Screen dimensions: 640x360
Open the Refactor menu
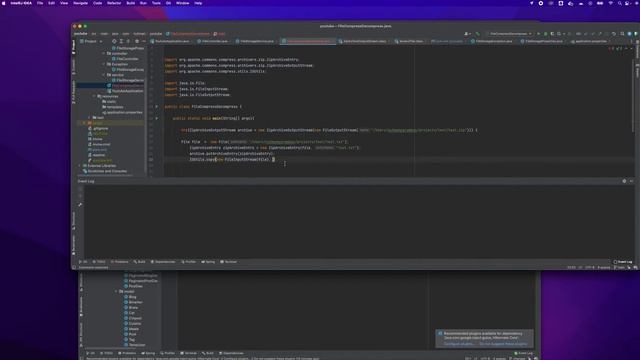pos(114,3)
